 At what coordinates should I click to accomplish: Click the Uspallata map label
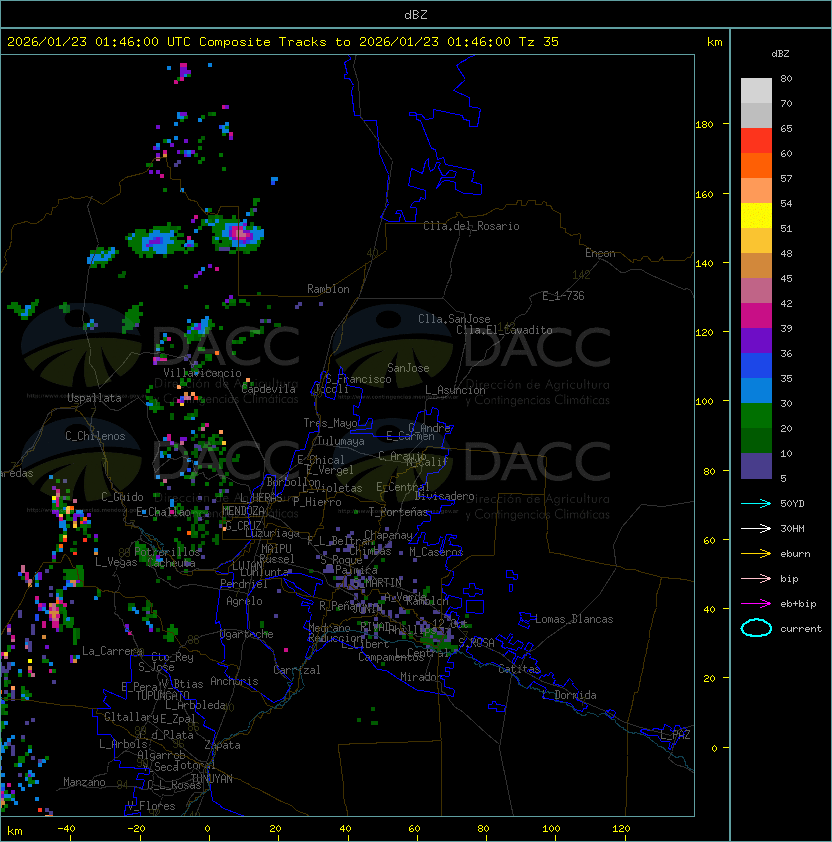click(x=94, y=398)
